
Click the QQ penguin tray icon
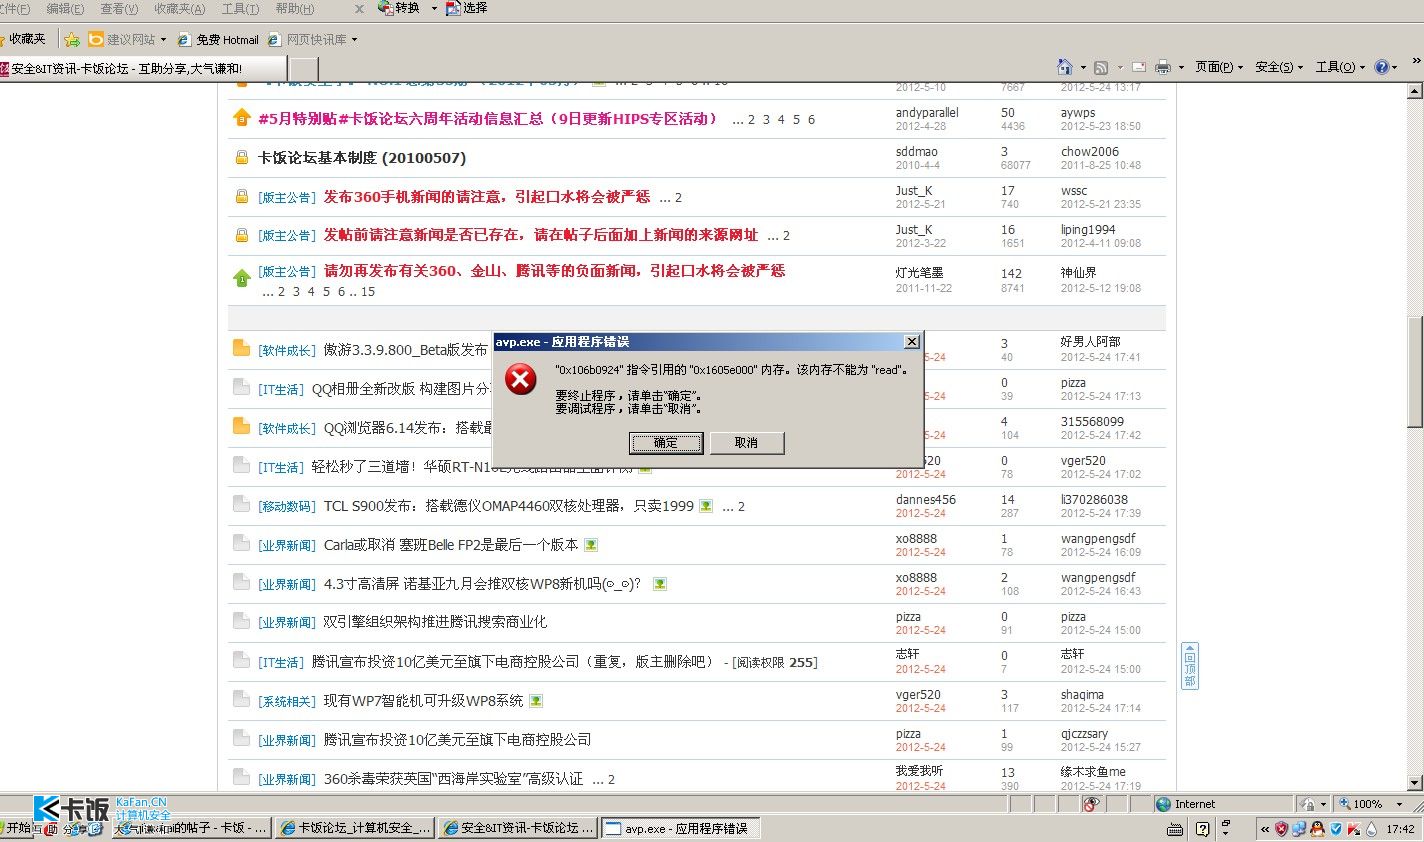[1317, 829]
